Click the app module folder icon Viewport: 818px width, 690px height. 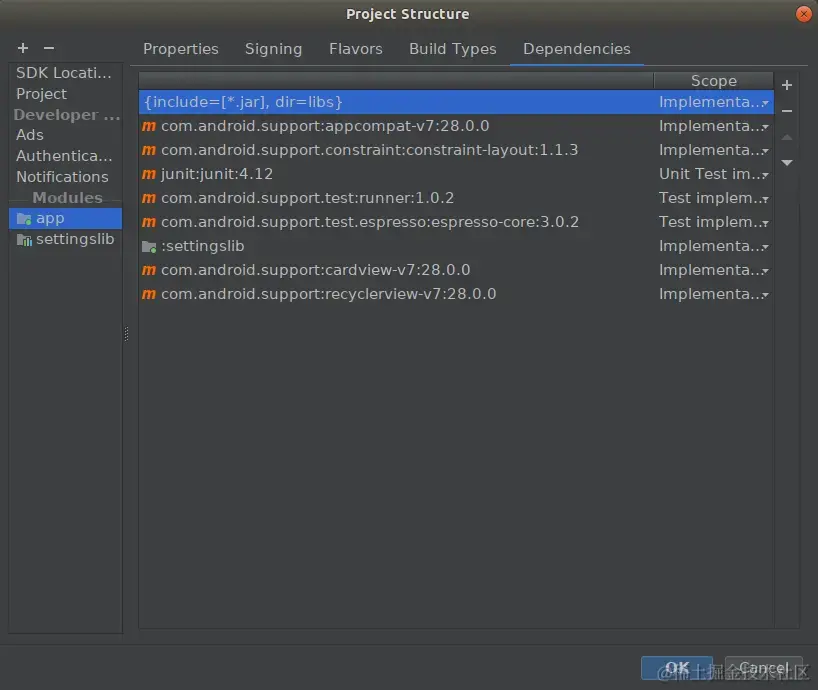(x=24, y=219)
